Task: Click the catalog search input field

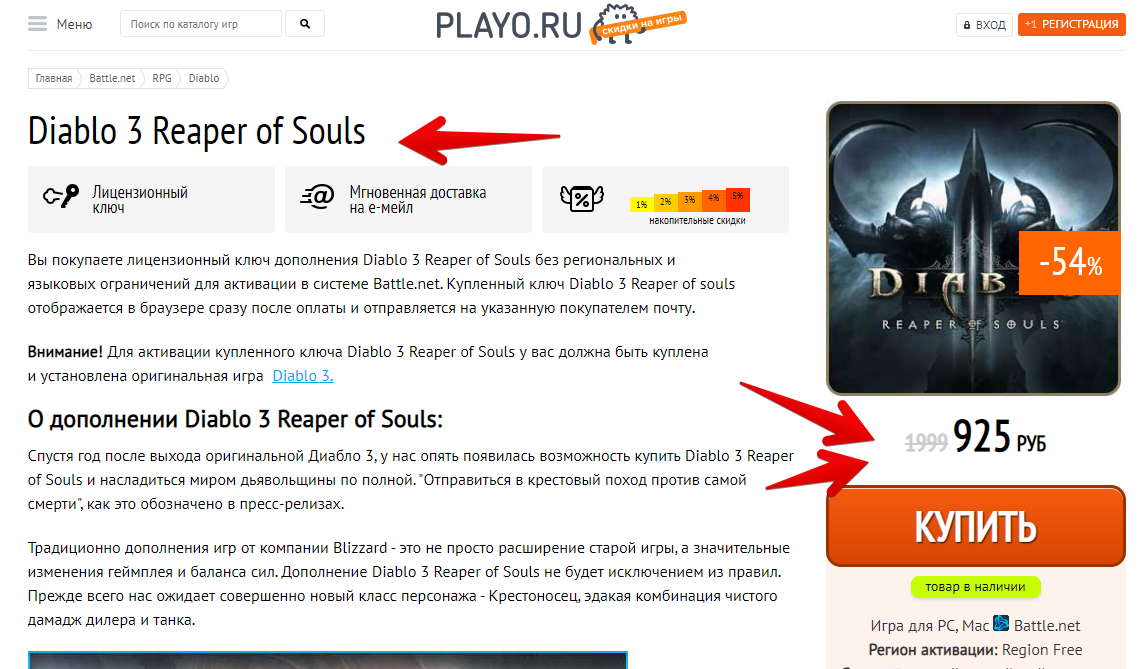Action: coord(201,24)
